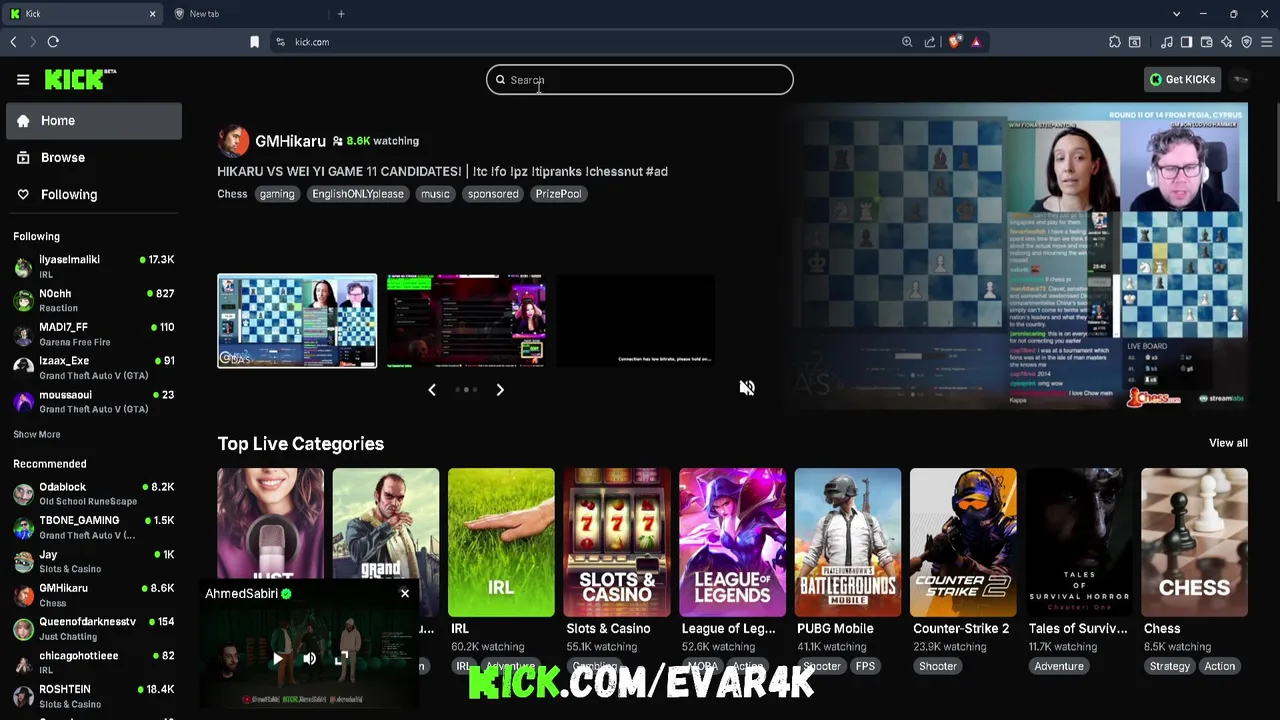The width and height of the screenshot is (1280, 720).
Task: Click the Get KICKs button
Action: click(x=1182, y=80)
